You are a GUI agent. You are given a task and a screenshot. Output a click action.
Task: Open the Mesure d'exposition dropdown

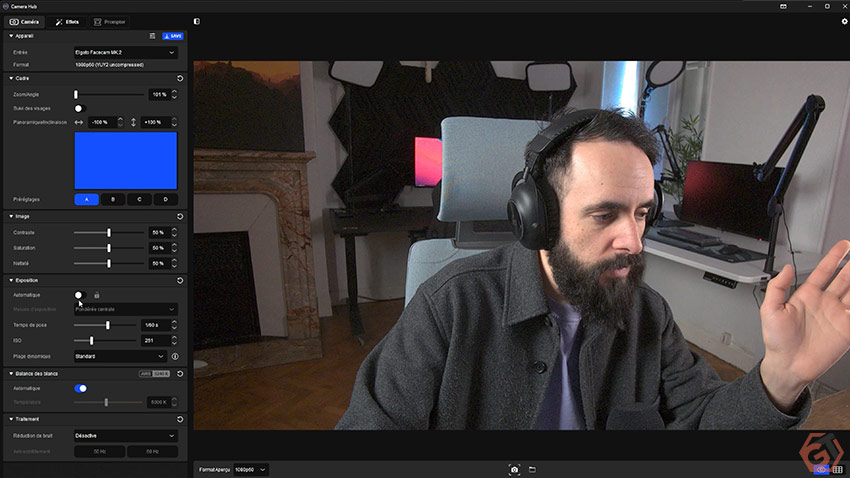point(125,309)
